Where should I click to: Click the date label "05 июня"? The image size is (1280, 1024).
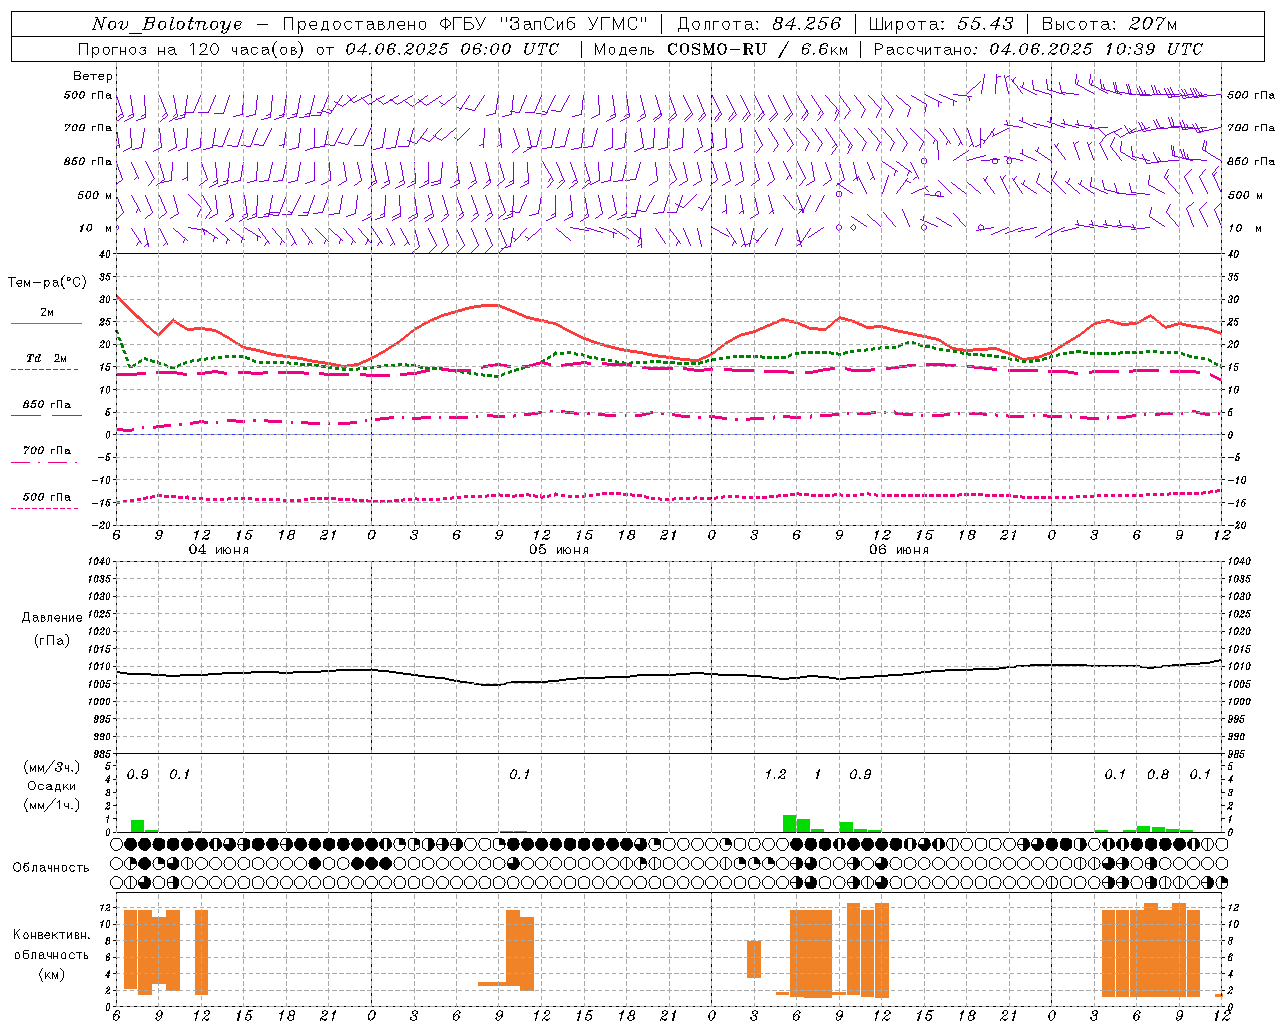[559, 550]
